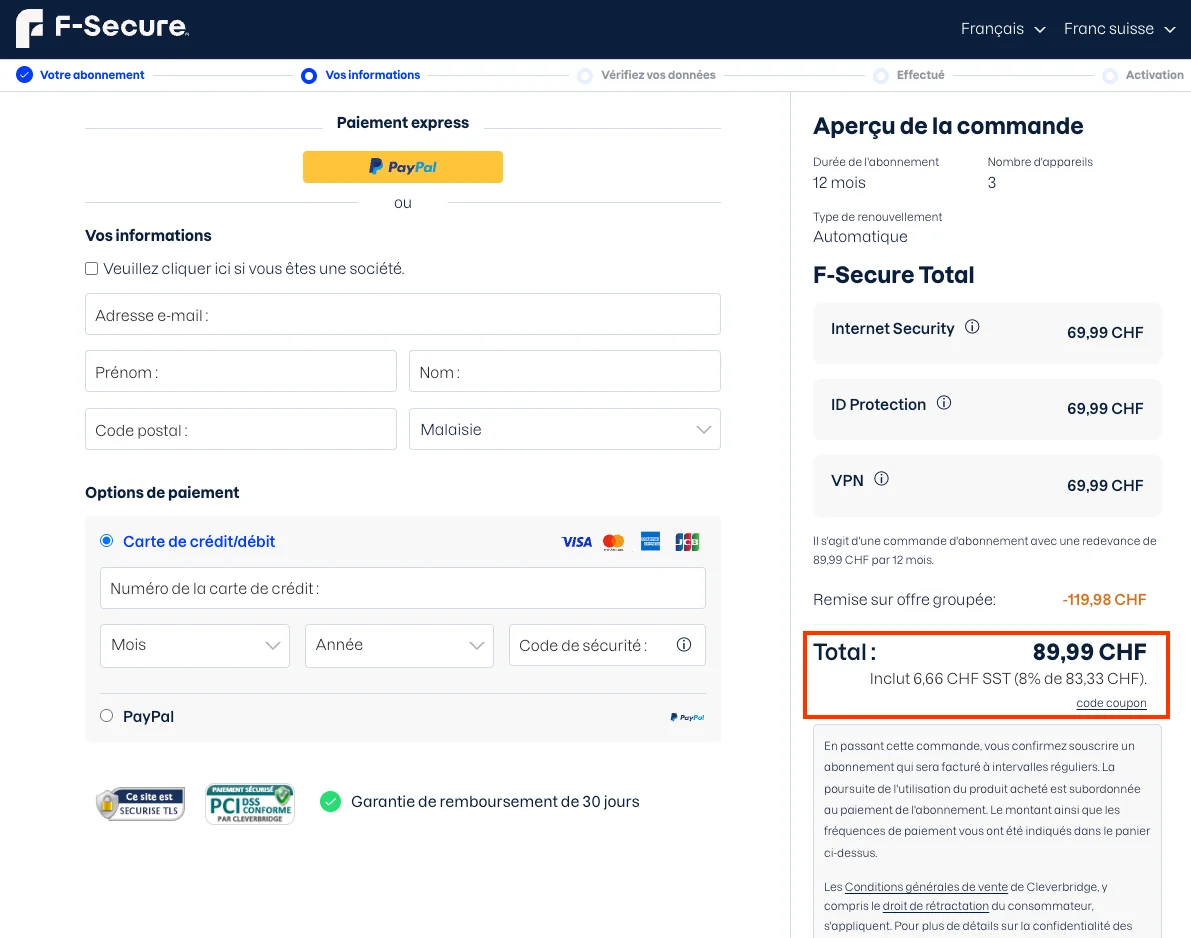Open the country dropdown showing Malaisie
The height and width of the screenshot is (938, 1191).
click(x=564, y=428)
